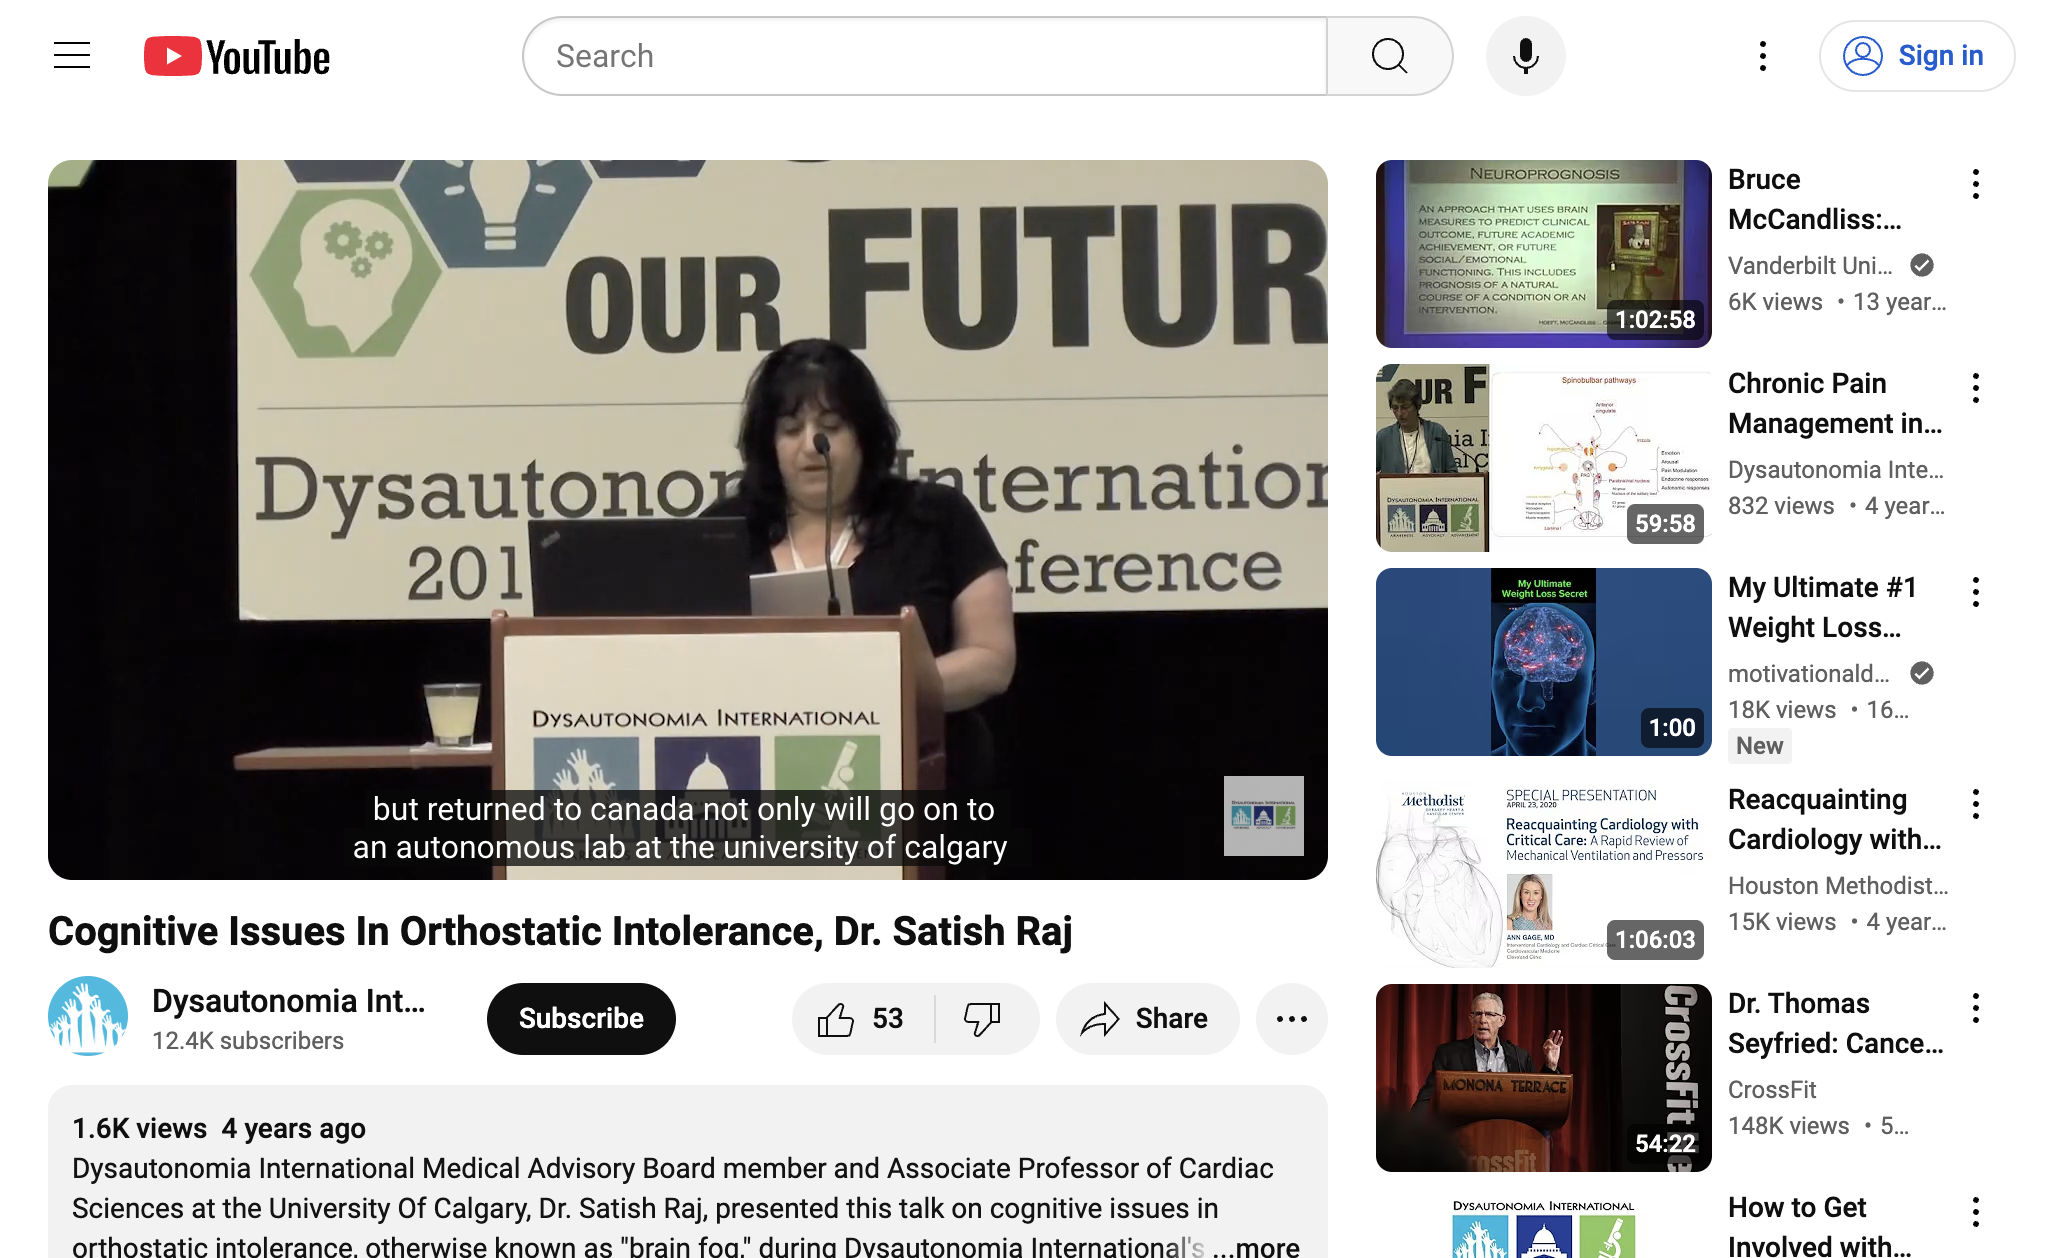Click My Ultimate #1 Weight Loss title
The height and width of the screenshot is (1258, 2048).
pos(1822,607)
